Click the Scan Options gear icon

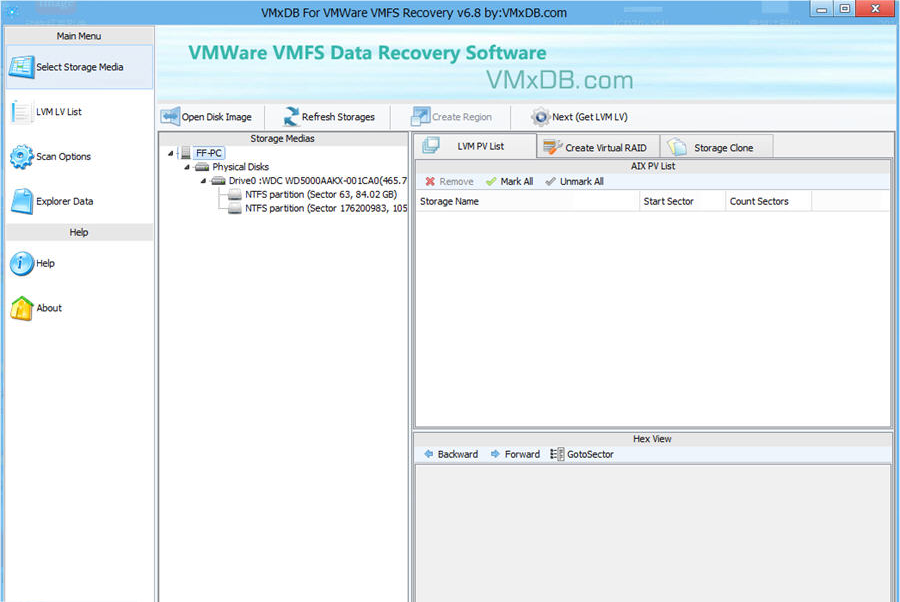[22, 156]
